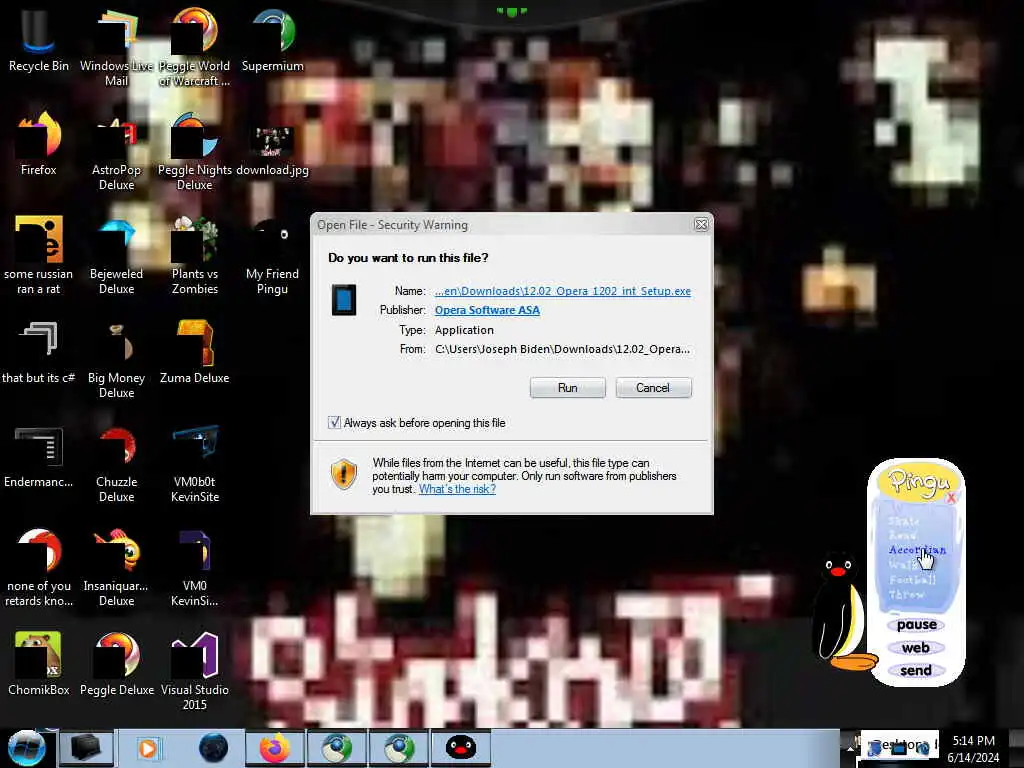The image size is (1024, 768).
Task: Select Peggle Deluxe desktop icon
Action: (x=116, y=664)
